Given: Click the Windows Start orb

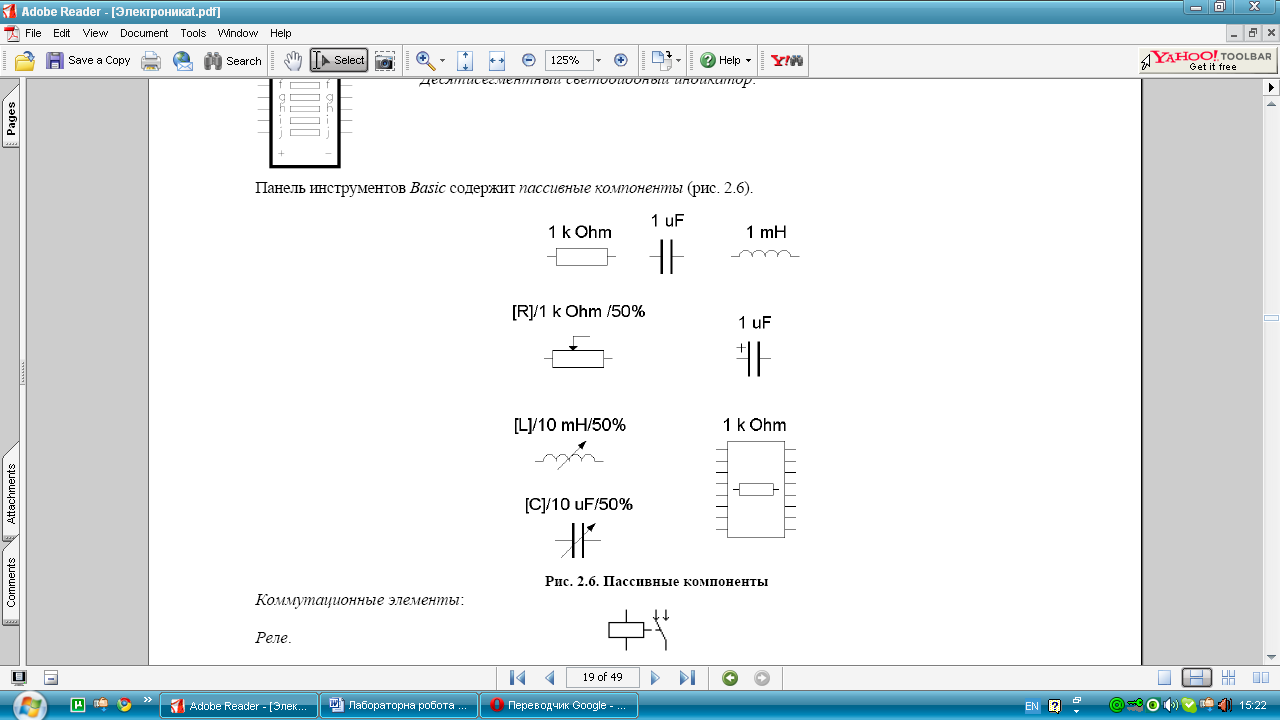Looking at the screenshot, I should pos(28,705).
